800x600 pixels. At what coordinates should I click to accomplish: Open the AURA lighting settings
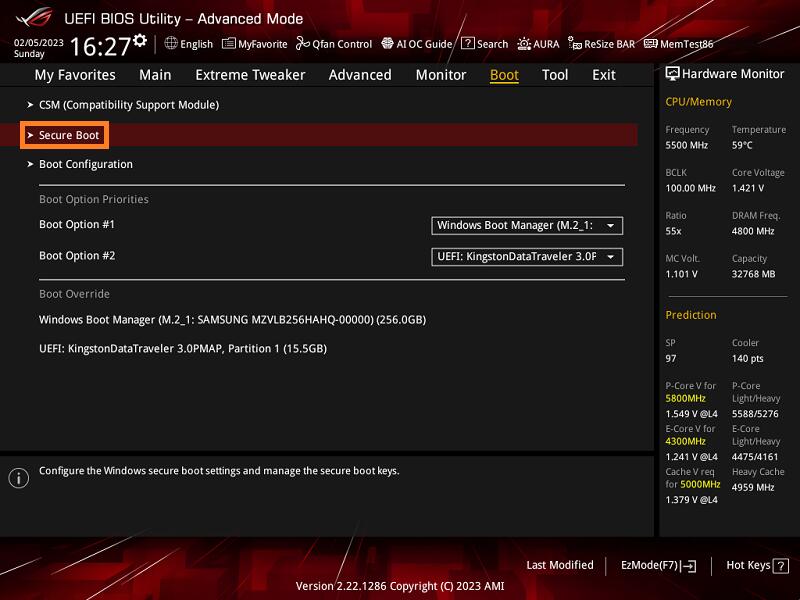[539, 44]
